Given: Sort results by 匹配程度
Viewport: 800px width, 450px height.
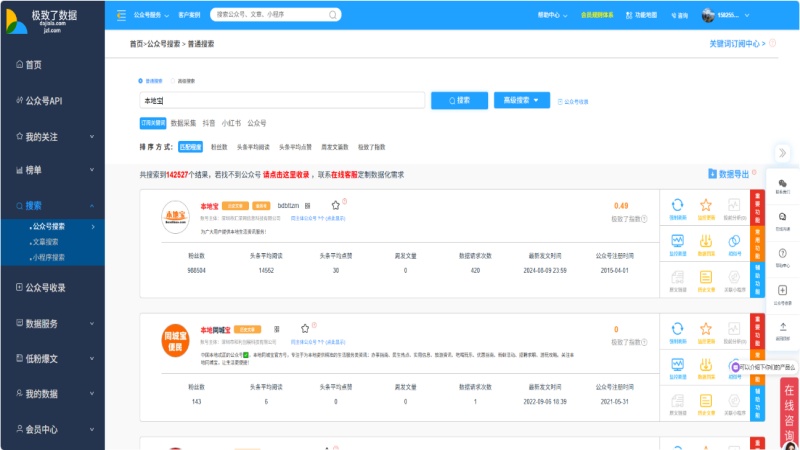Looking at the screenshot, I should [190, 147].
